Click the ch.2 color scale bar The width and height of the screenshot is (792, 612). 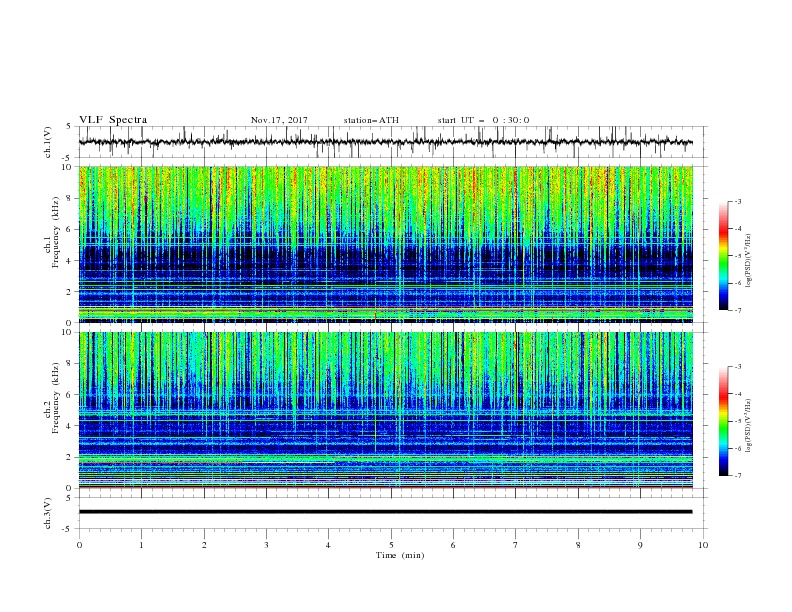pyautogui.click(x=724, y=421)
